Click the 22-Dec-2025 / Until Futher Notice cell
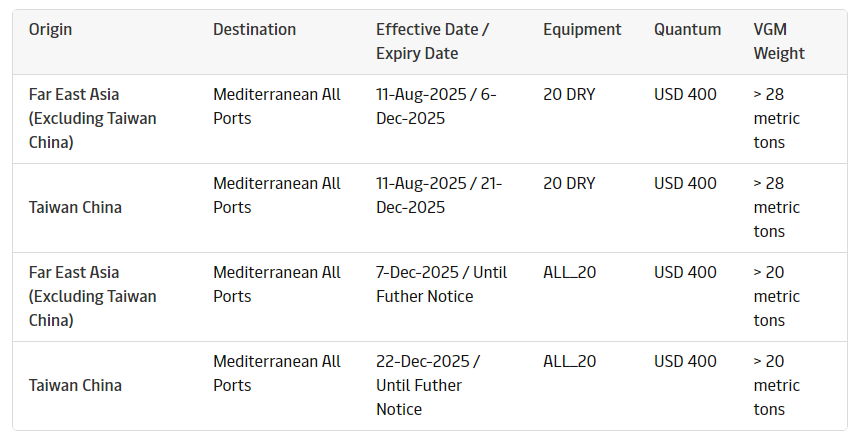Image resolution: width=860 pixels, height=442 pixels. [428, 385]
